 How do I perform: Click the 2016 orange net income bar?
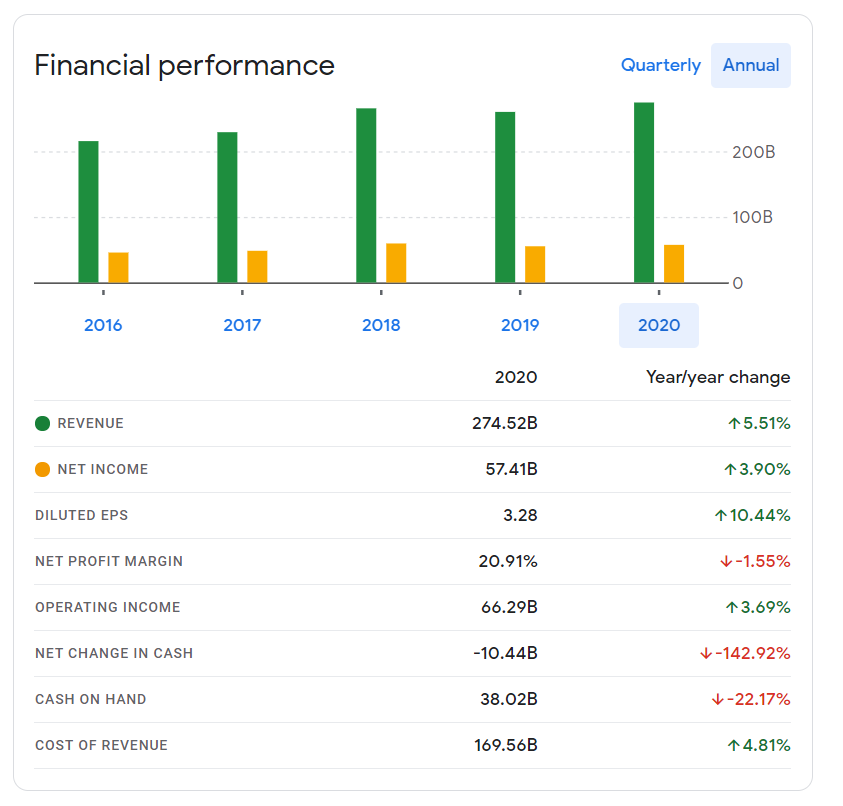(118, 267)
